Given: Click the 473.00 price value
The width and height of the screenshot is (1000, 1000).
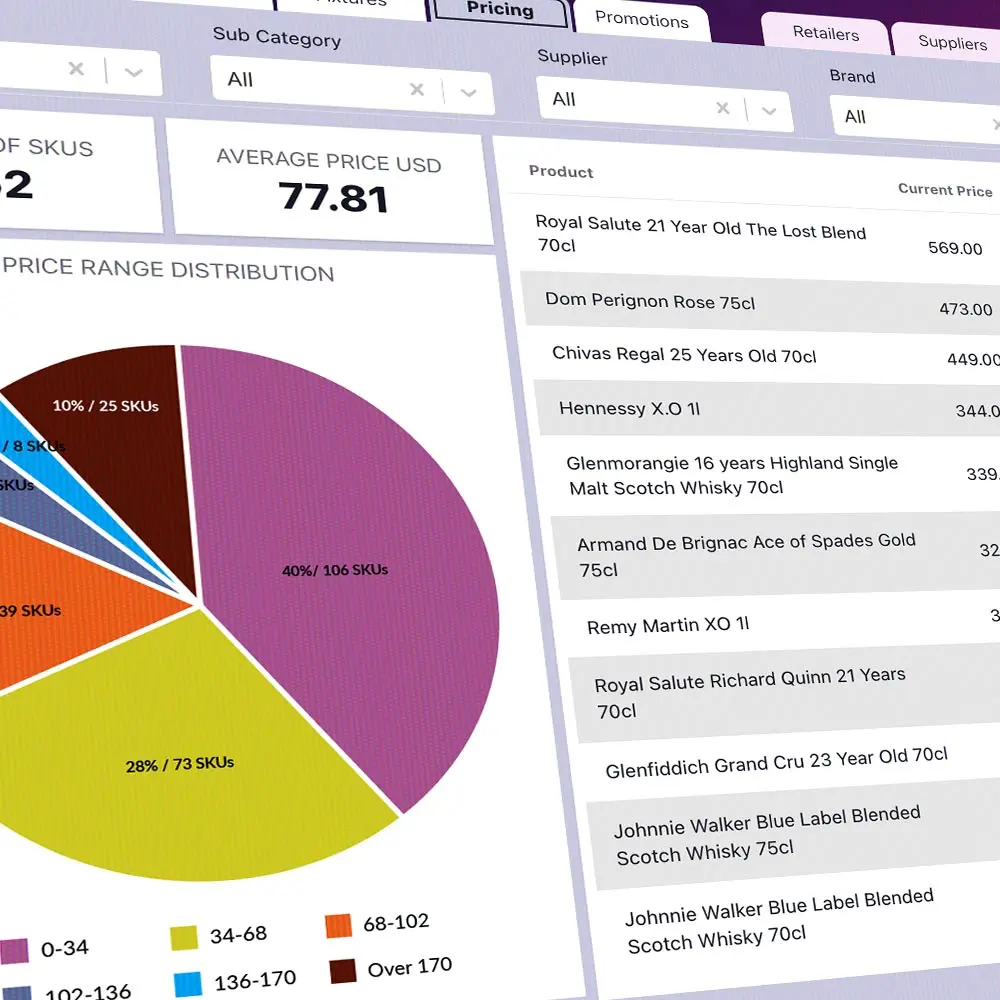Looking at the screenshot, I should (x=966, y=309).
